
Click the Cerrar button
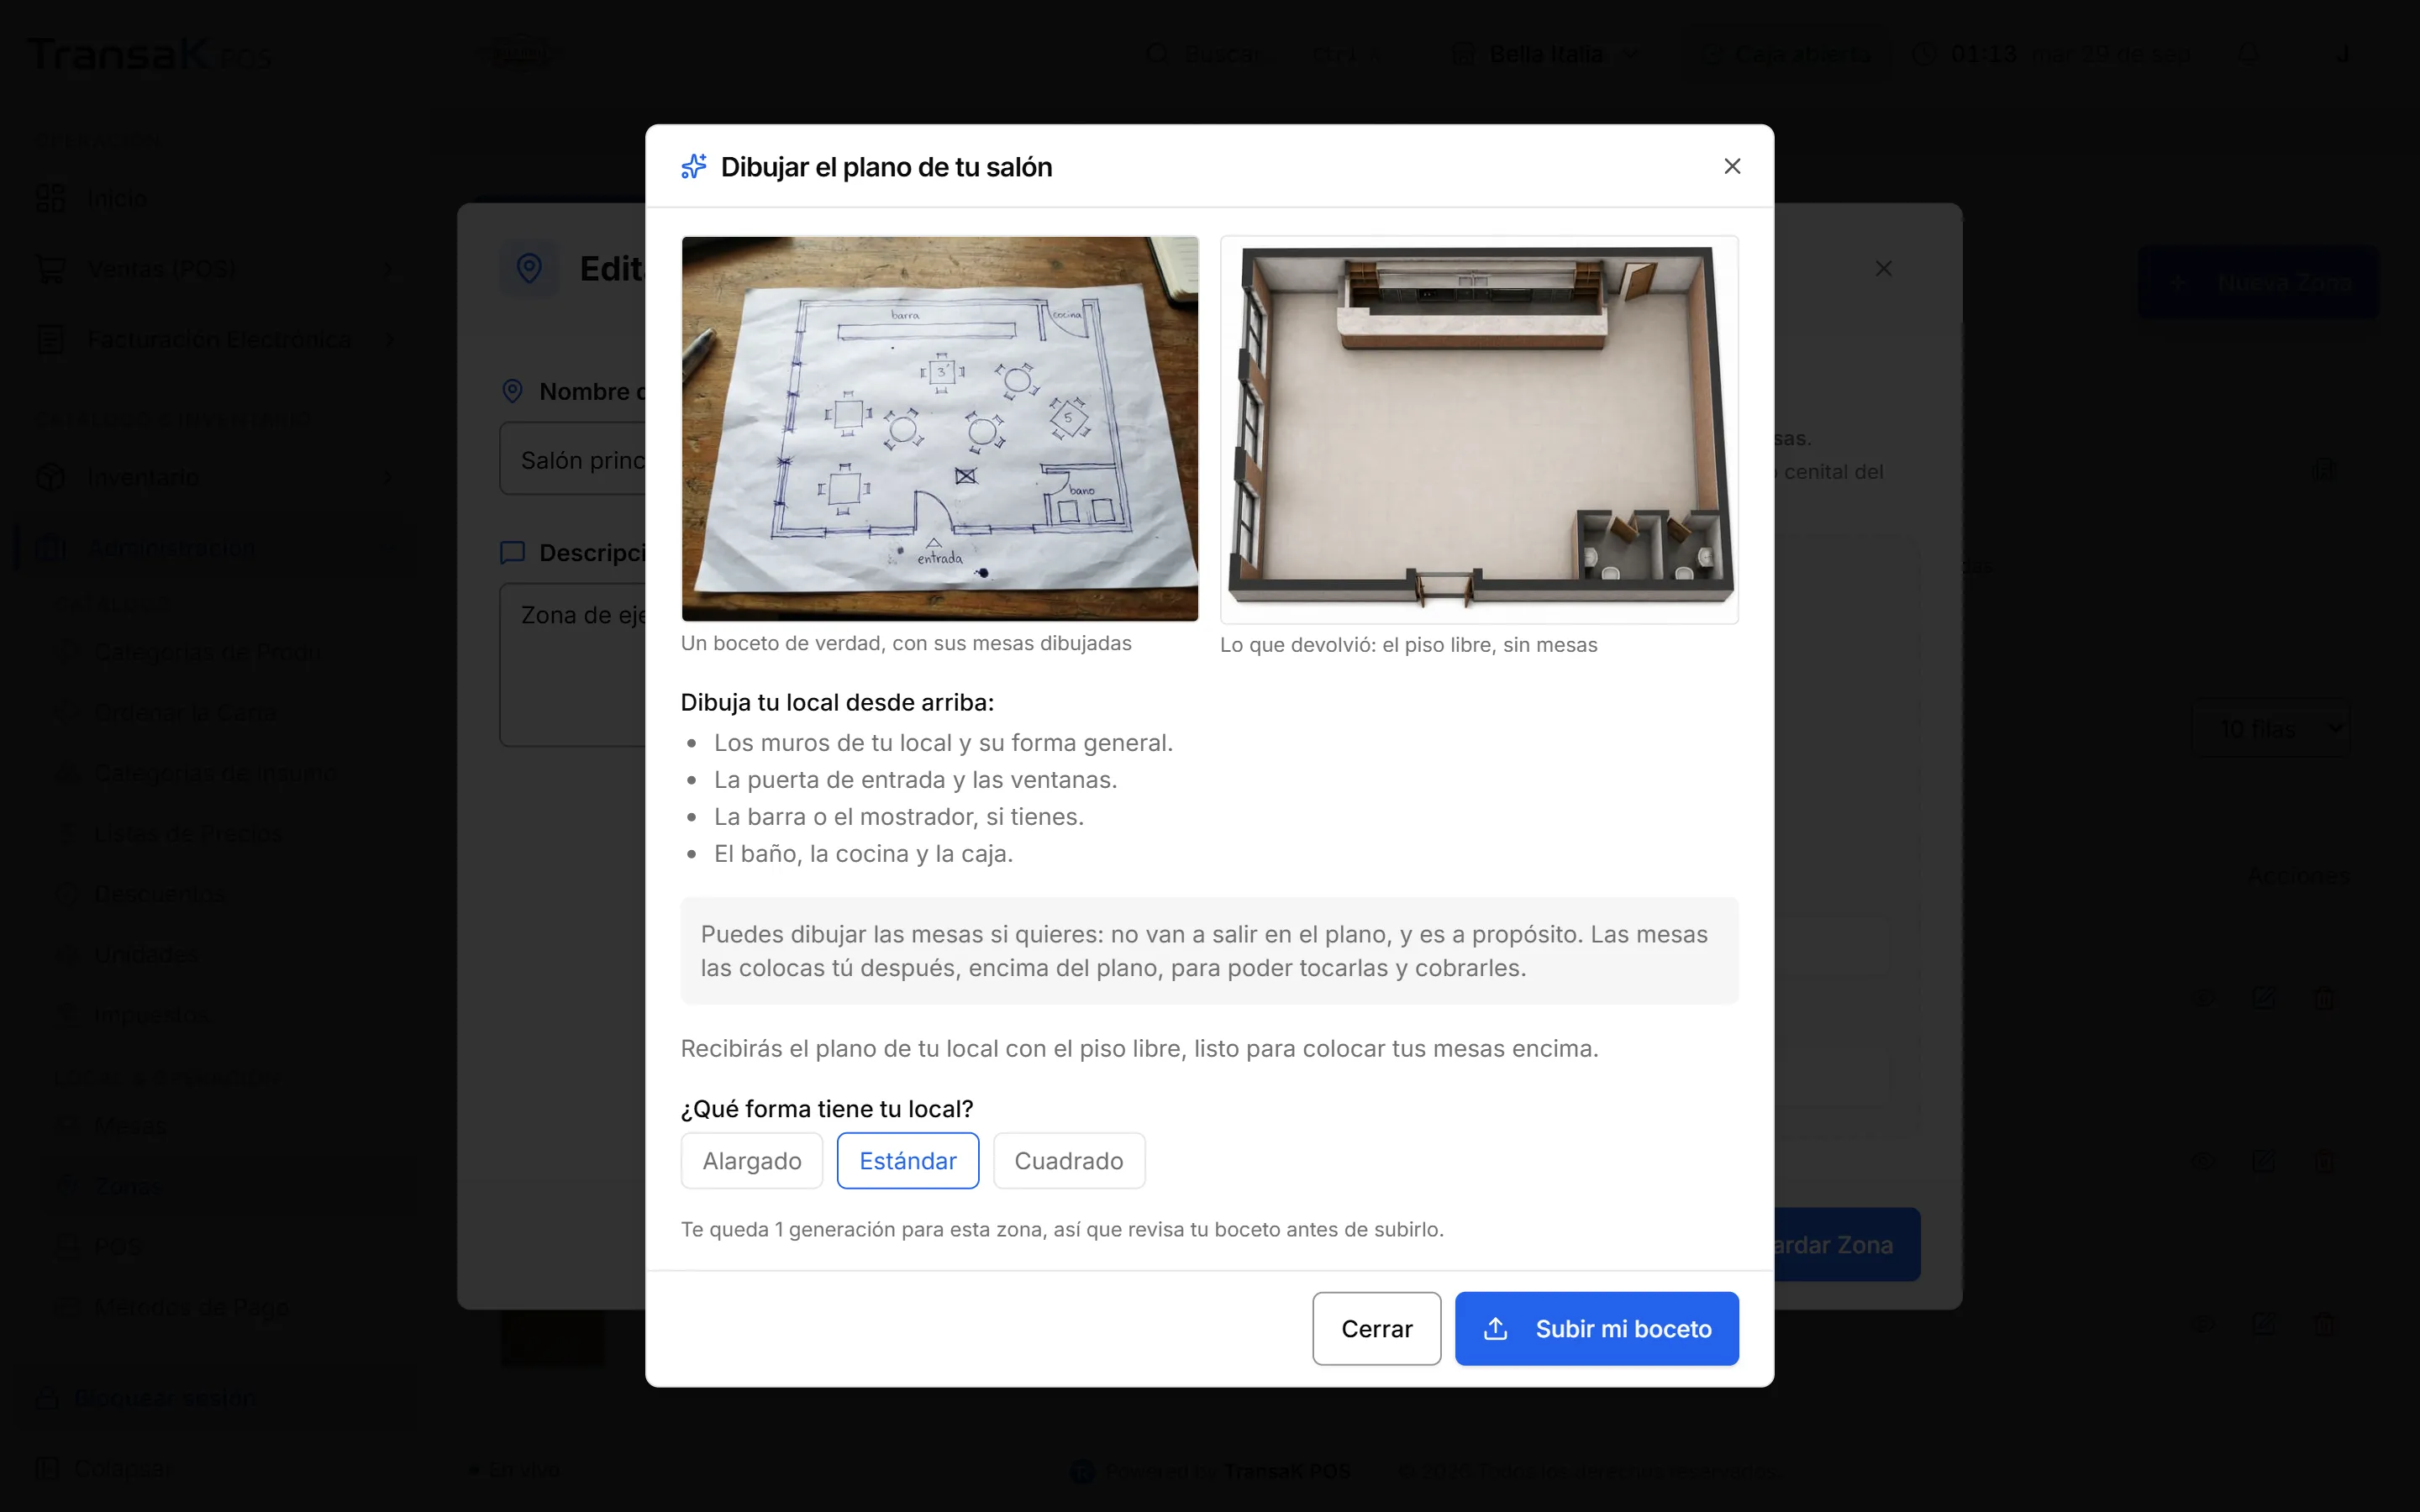click(1376, 1328)
